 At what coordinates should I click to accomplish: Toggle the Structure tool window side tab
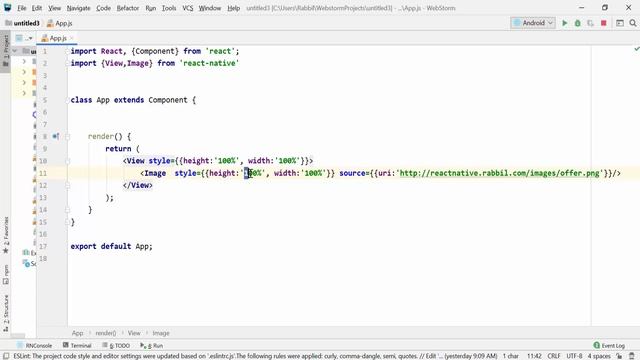point(6,313)
